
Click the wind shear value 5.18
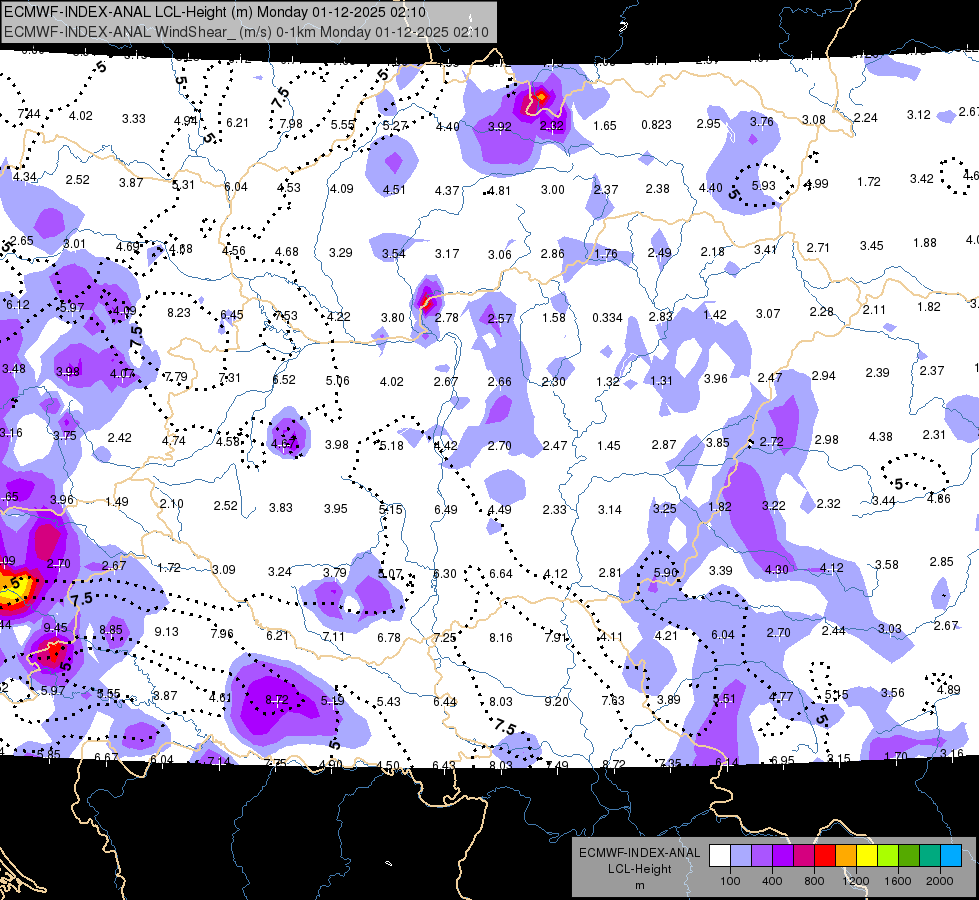point(391,445)
